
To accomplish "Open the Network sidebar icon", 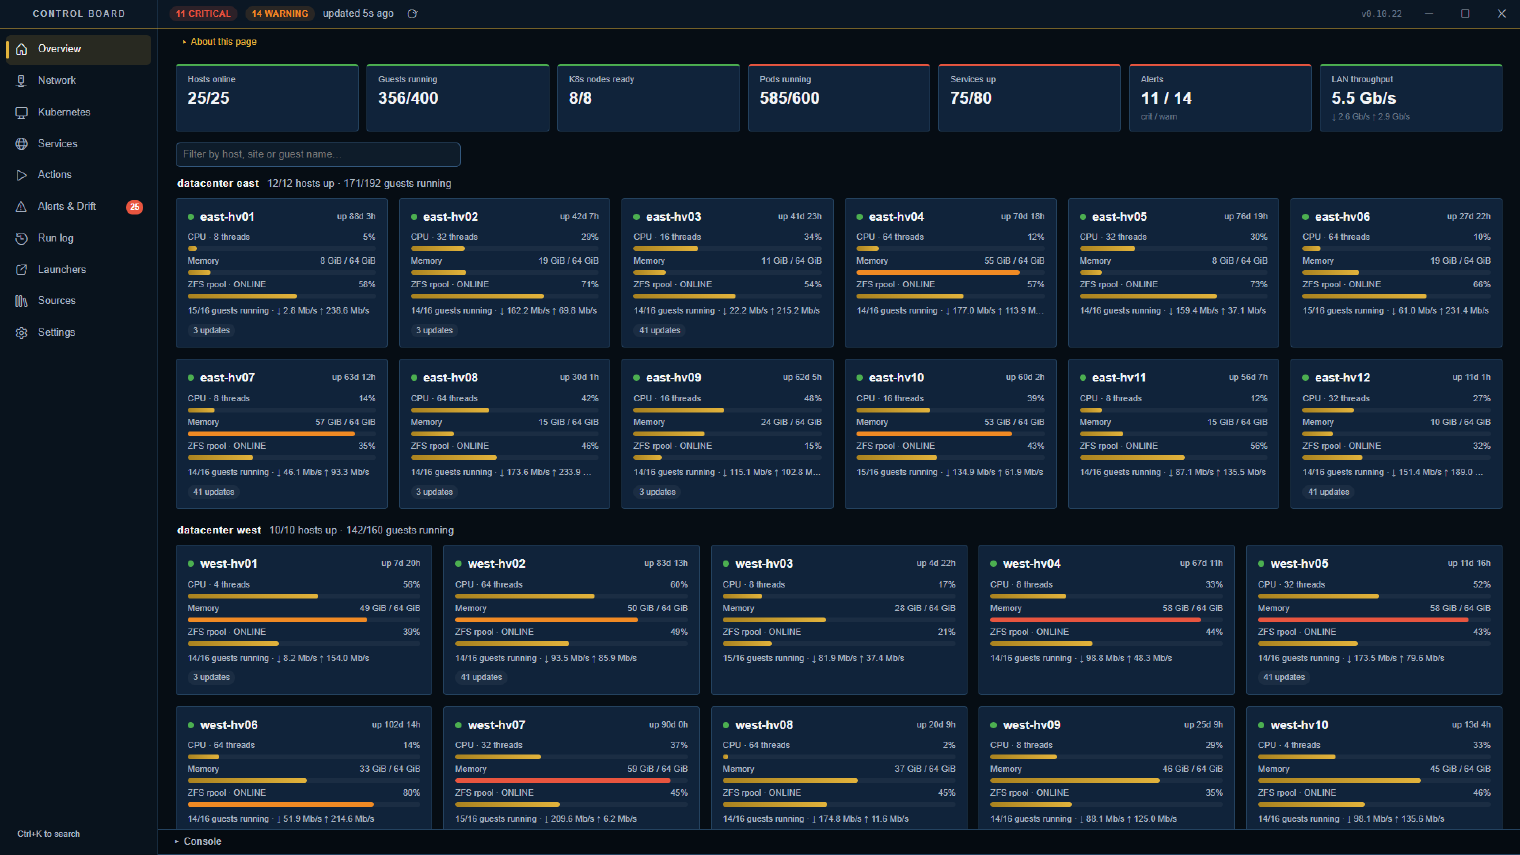I will pyautogui.click(x=21, y=80).
